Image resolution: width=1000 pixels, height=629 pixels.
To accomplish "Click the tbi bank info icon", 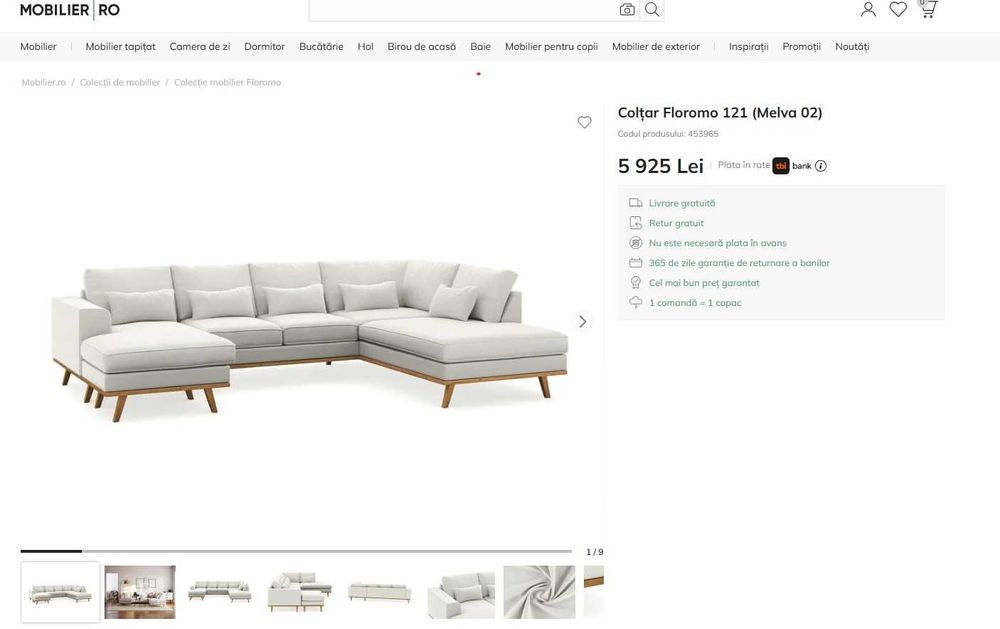I will (x=821, y=166).
